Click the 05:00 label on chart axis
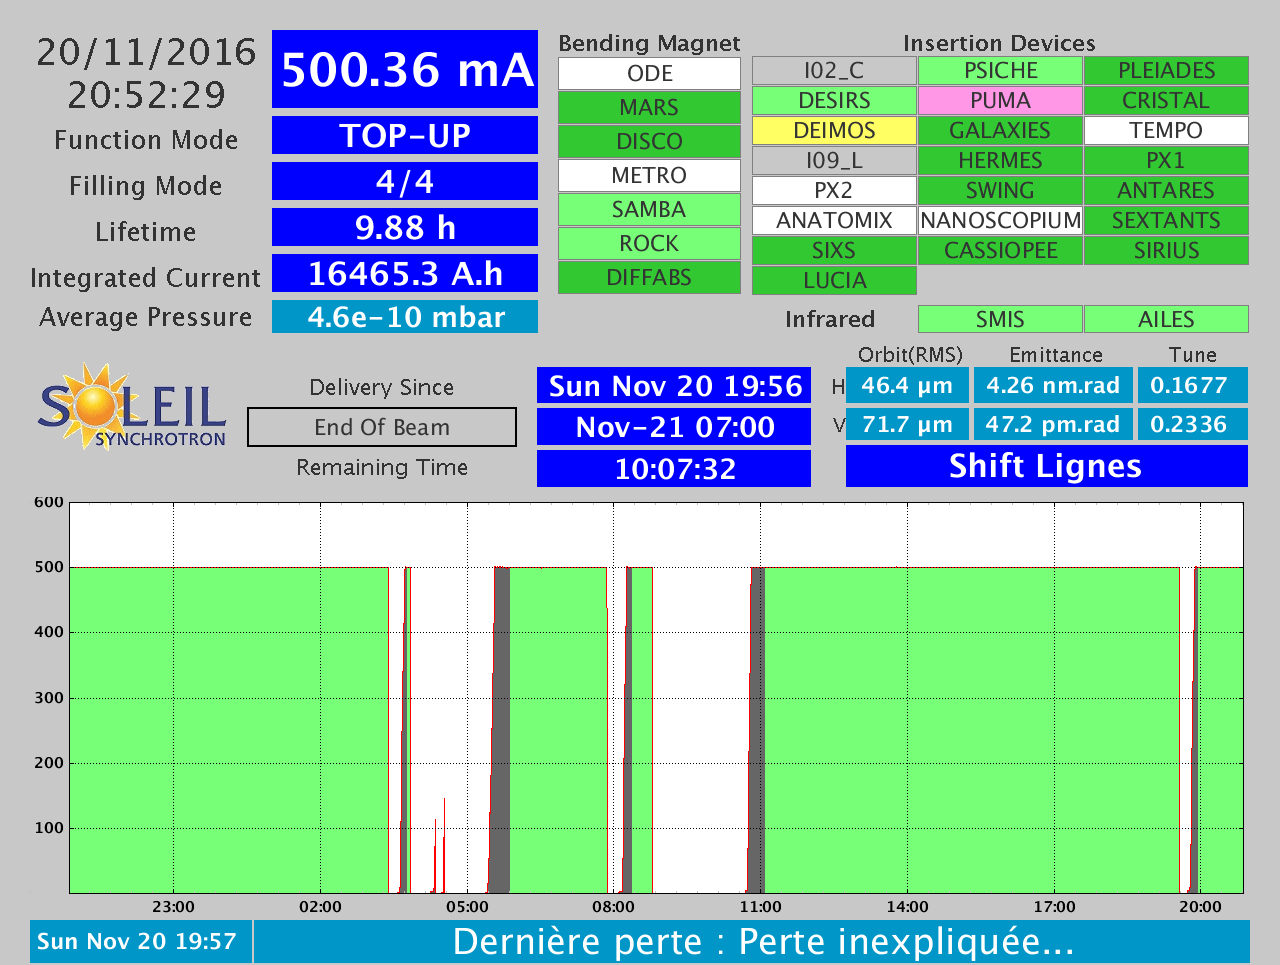 coord(467,907)
